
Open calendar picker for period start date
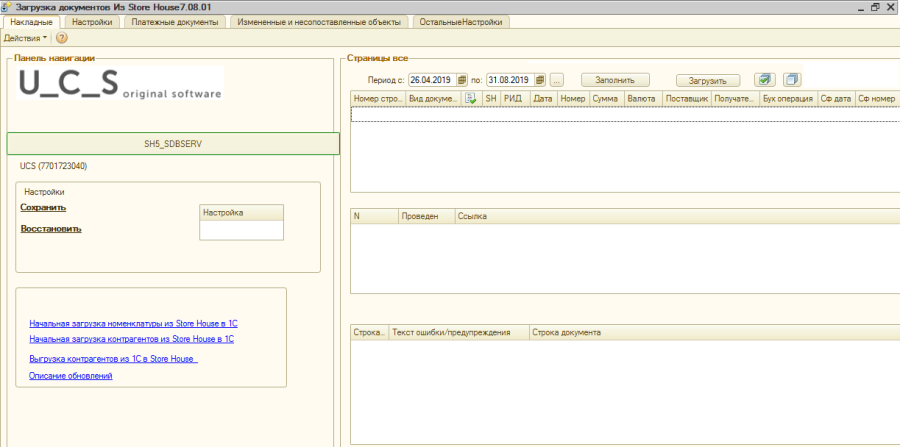click(462, 80)
